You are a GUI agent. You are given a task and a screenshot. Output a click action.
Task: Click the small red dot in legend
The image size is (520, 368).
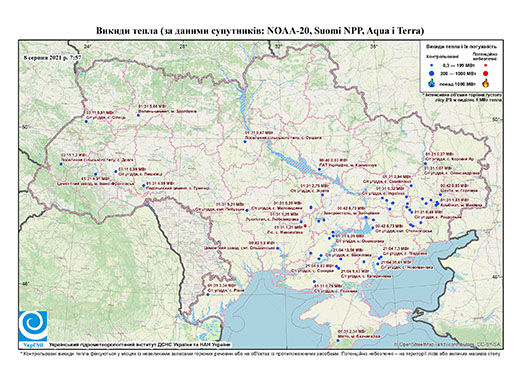[486, 65]
